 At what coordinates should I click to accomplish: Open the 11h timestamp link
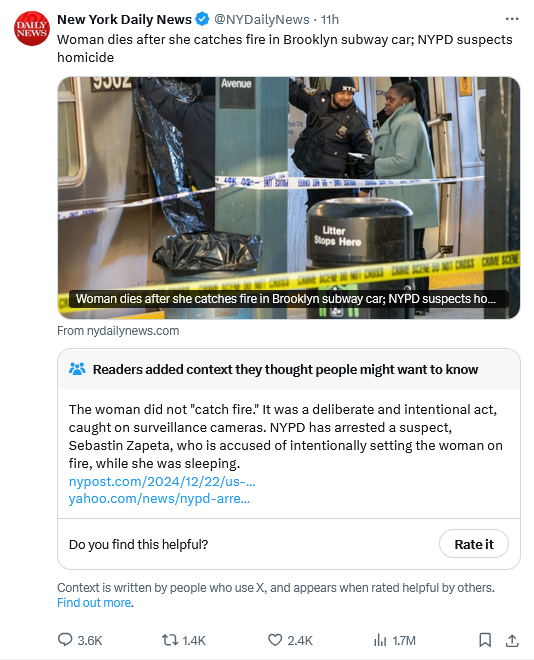[x=329, y=19]
